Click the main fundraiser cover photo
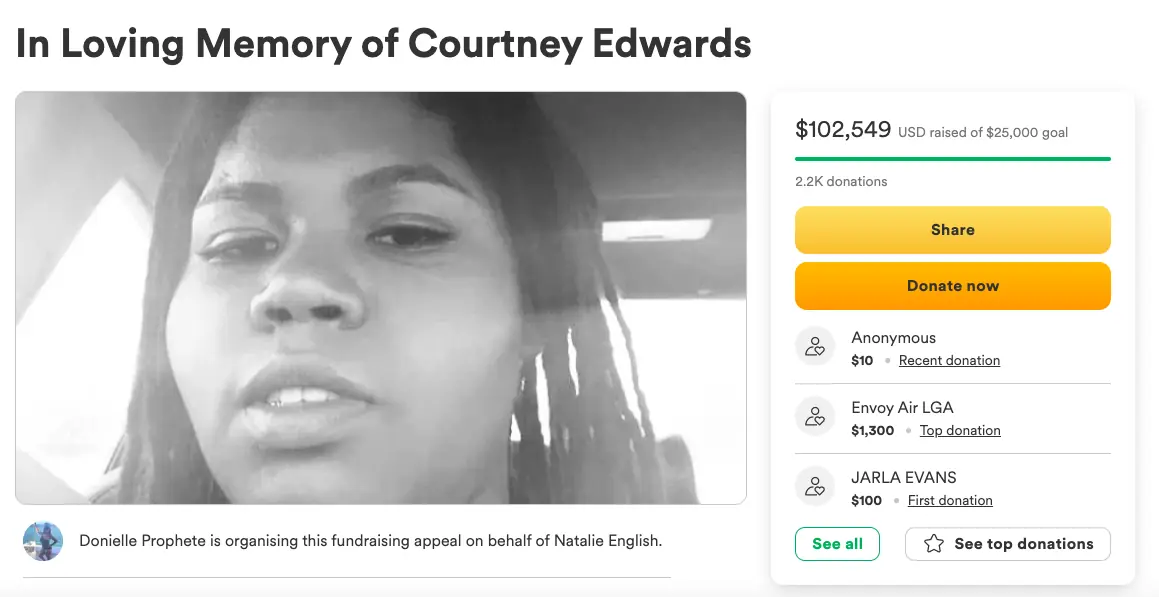The image size is (1159, 597). coord(380,297)
